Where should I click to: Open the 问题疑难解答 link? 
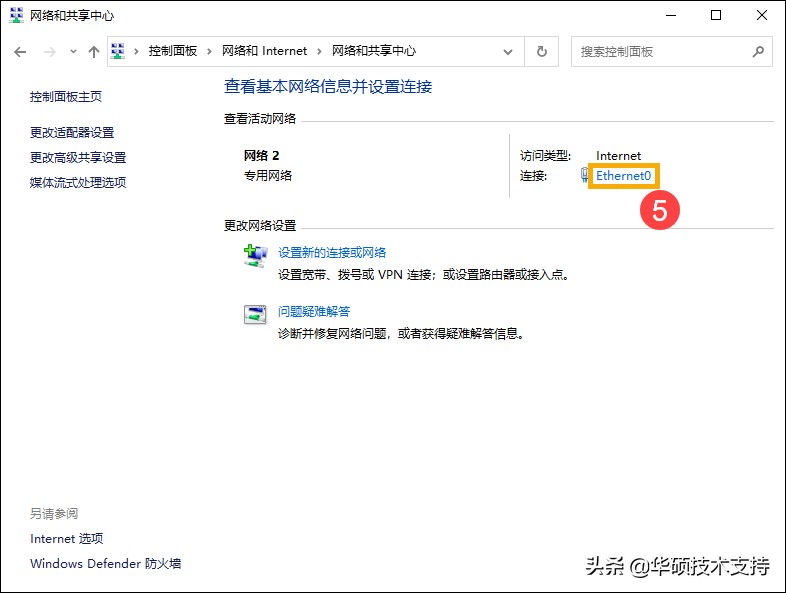click(314, 312)
